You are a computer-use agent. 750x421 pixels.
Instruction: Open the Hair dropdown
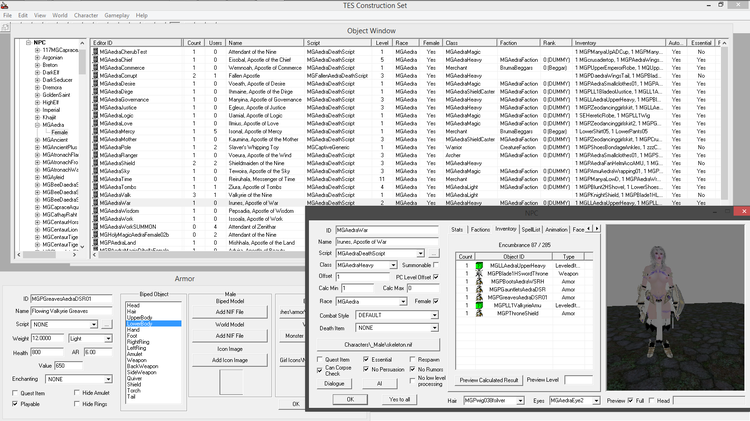click(x=520, y=400)
